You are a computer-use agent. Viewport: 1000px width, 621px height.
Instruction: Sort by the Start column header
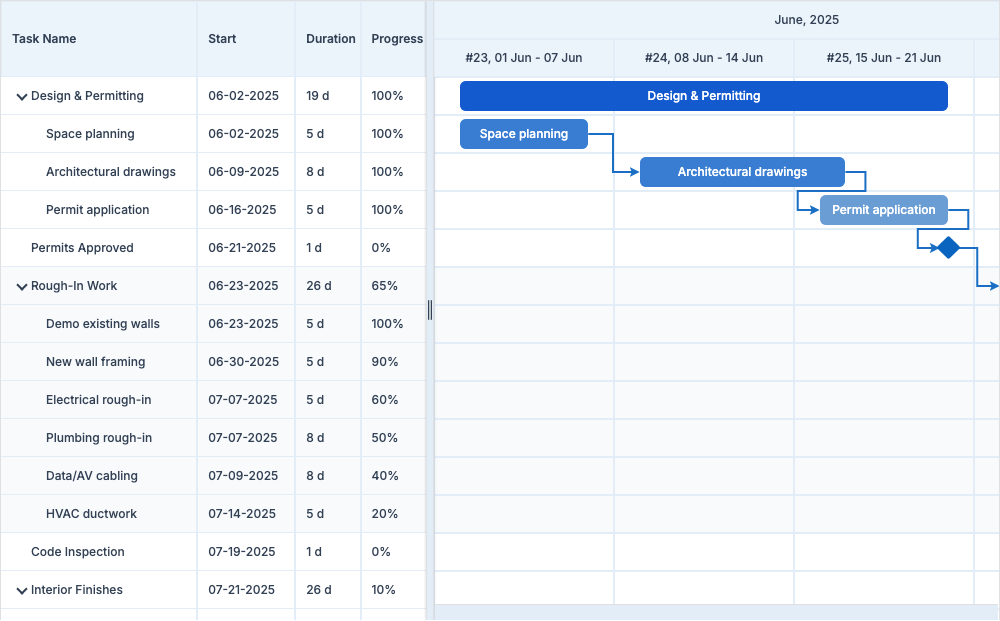tap(222, 39)
